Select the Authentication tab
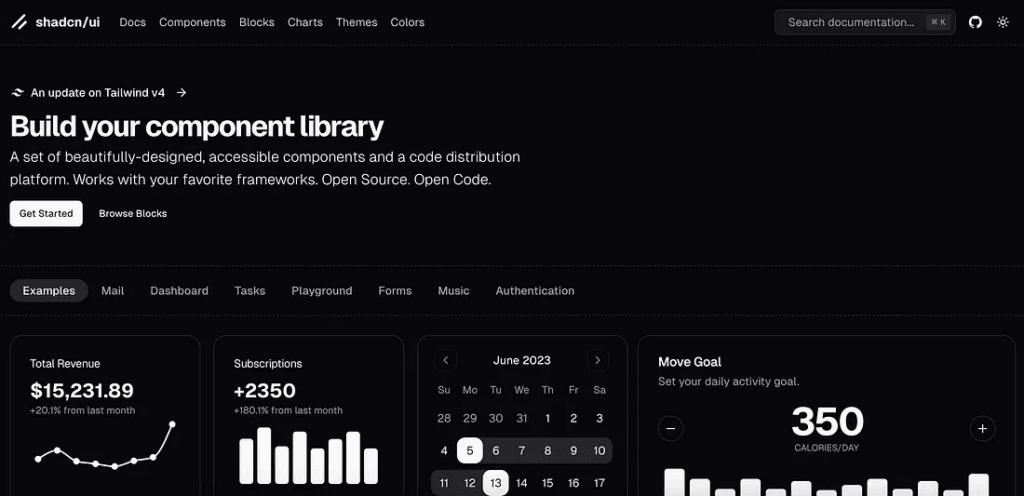 [x=535, y=291]
